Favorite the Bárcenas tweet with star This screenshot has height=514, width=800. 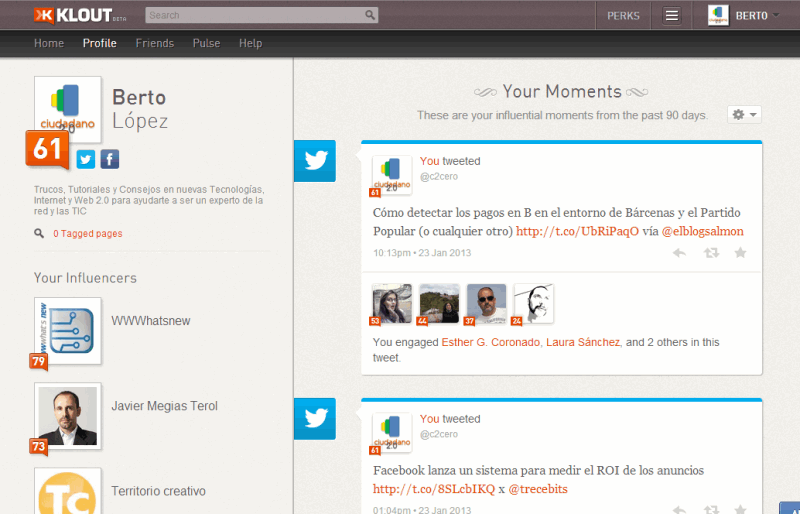[x=740, y=253]
